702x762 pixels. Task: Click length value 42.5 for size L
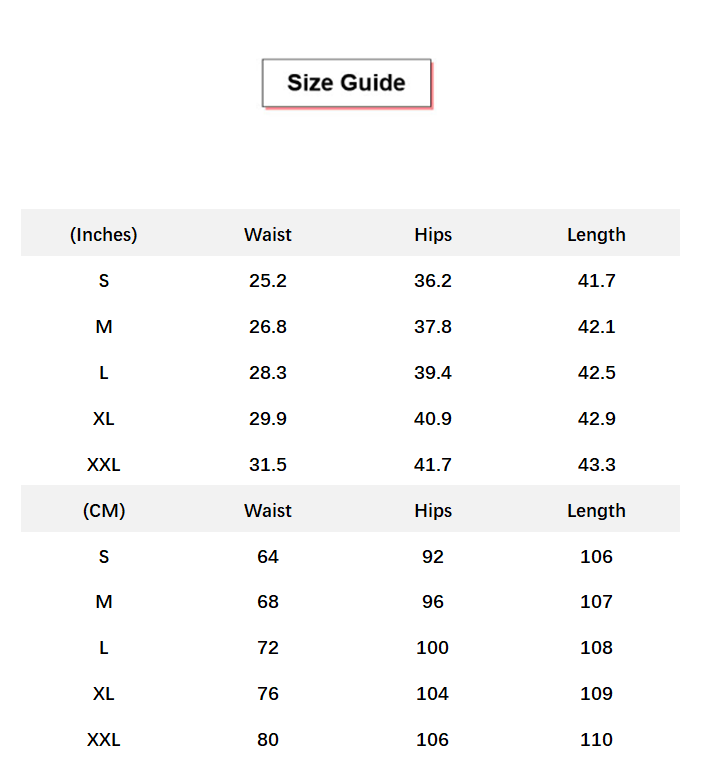[x=597, y=373]
